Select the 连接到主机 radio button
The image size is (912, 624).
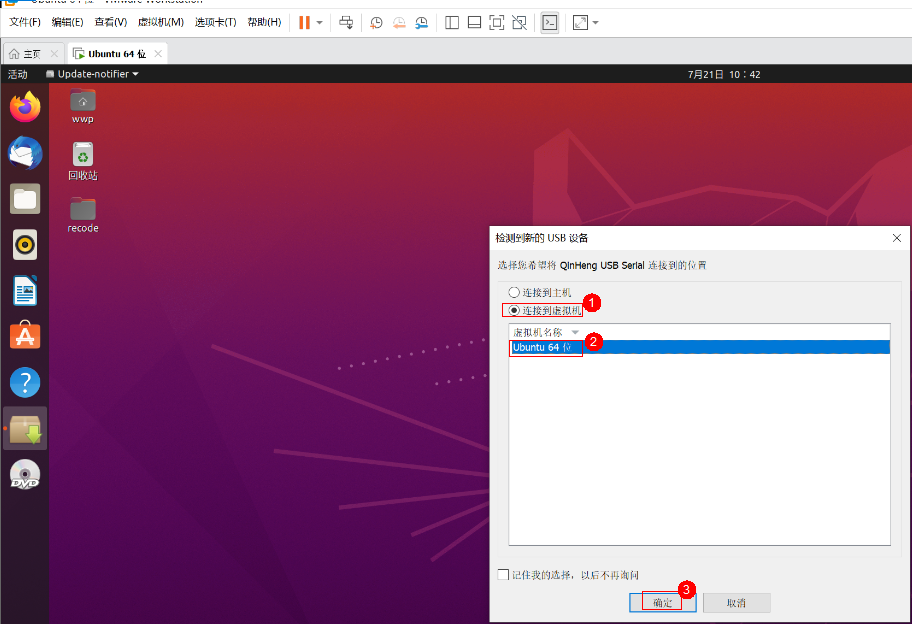coord(514,293)
